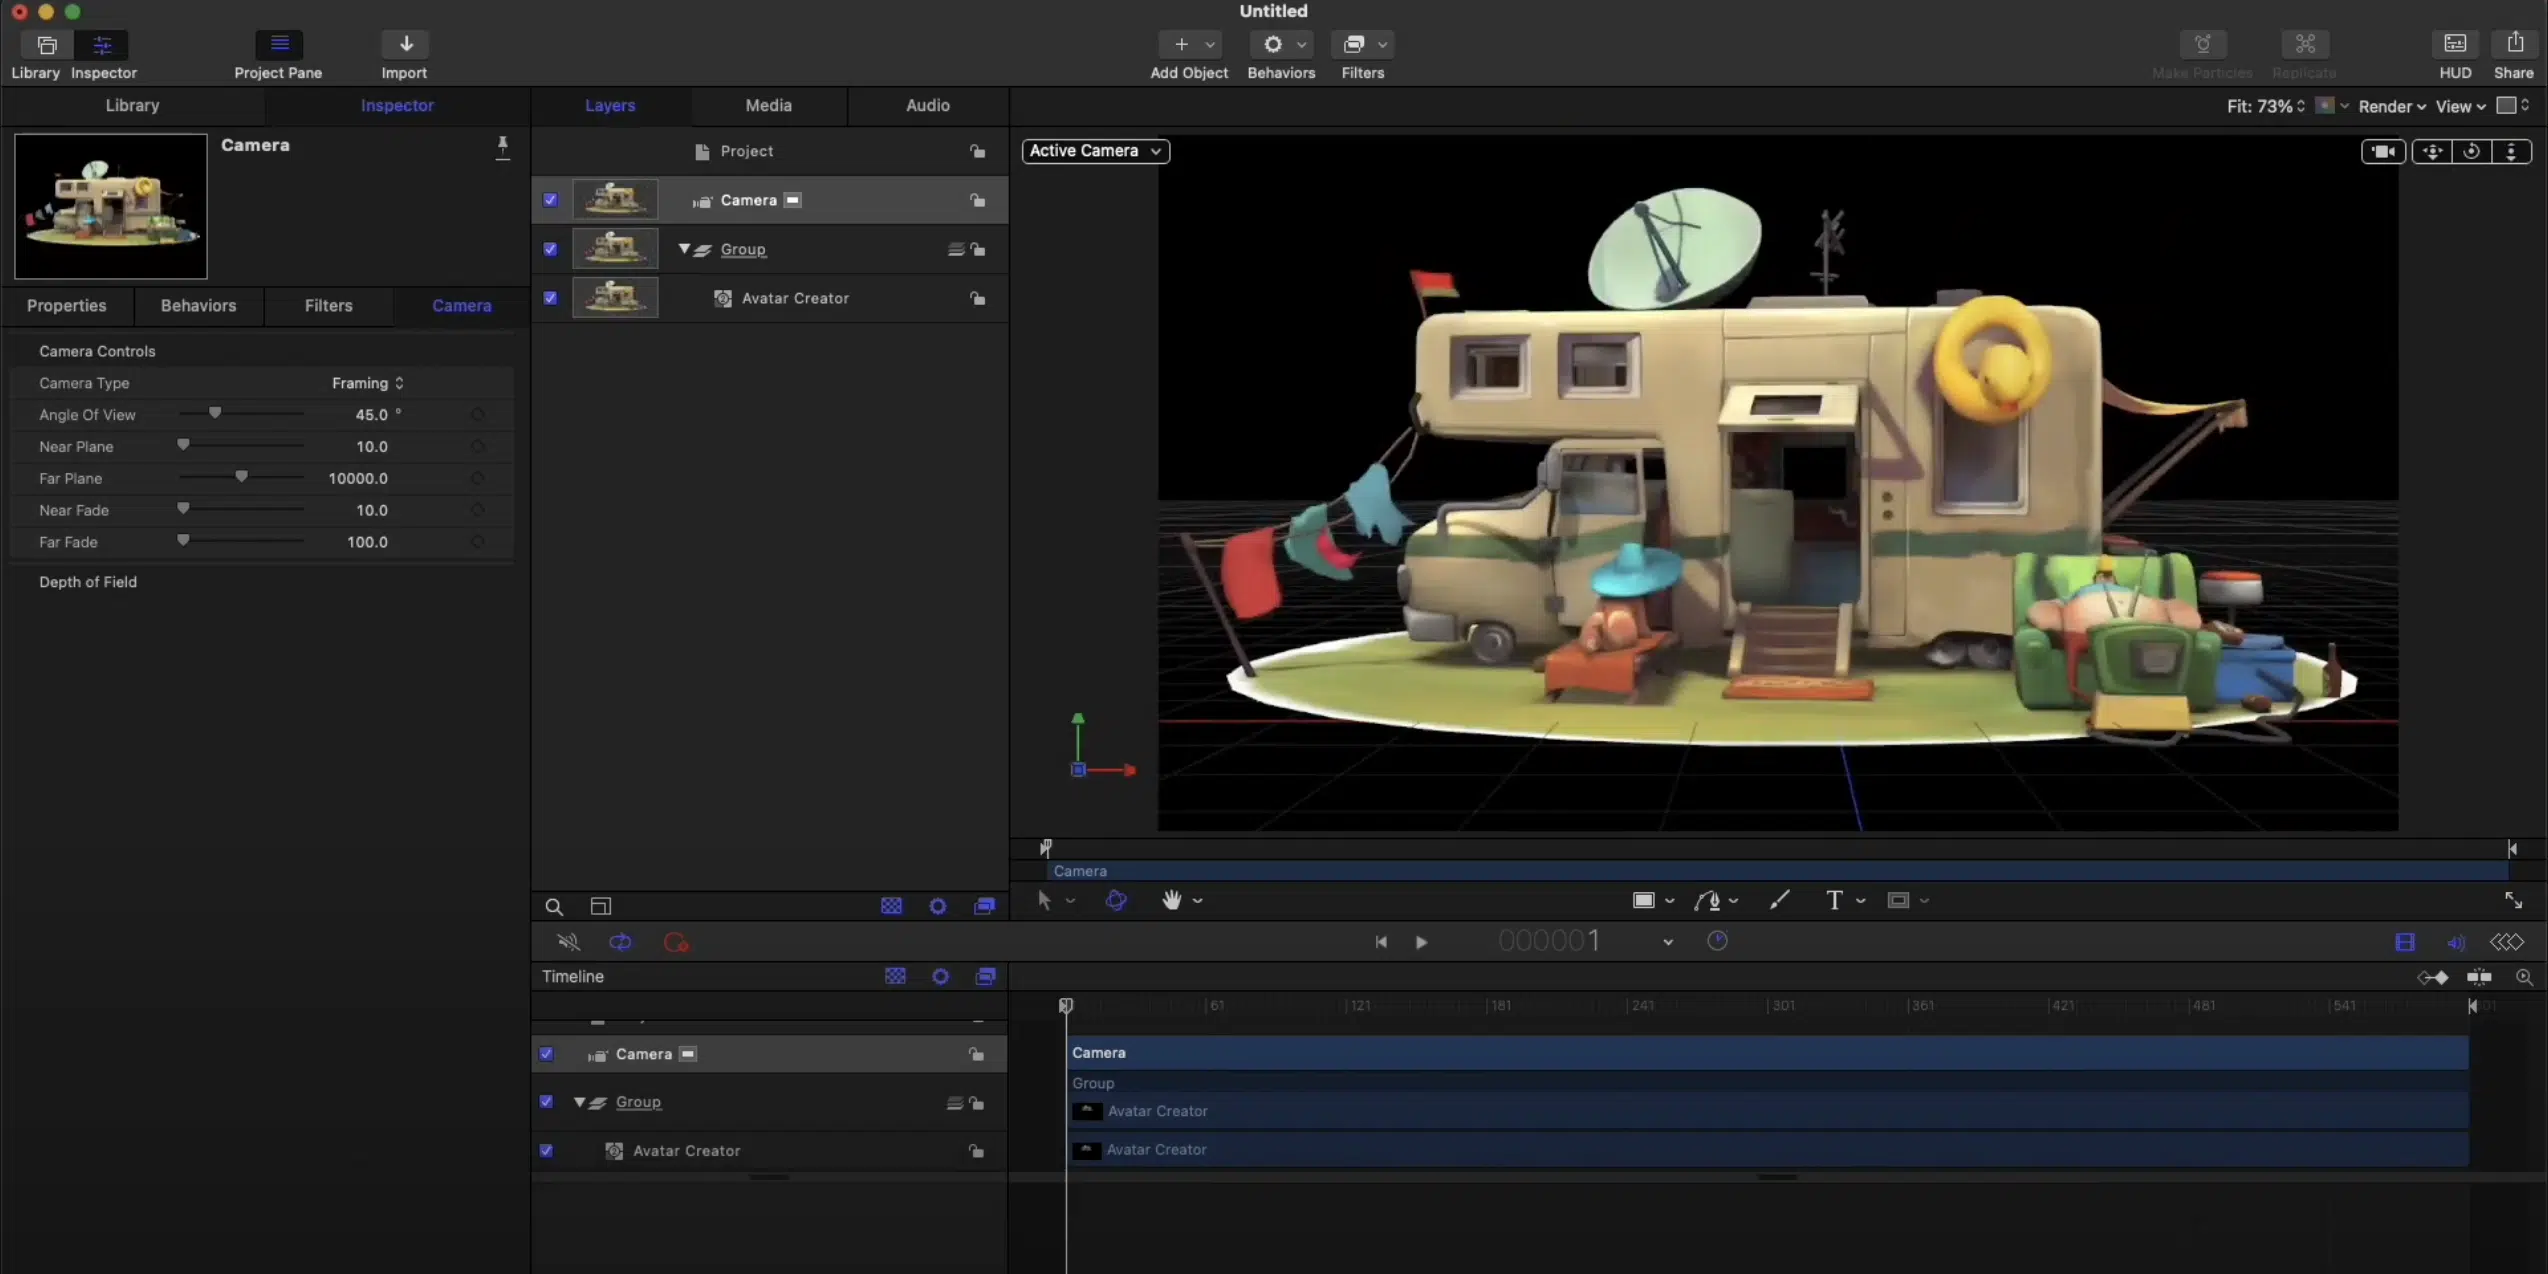Drag the Angle Of View slider for camera
The height and width of the screenshot is (1274, 2548).
[214, 413]
